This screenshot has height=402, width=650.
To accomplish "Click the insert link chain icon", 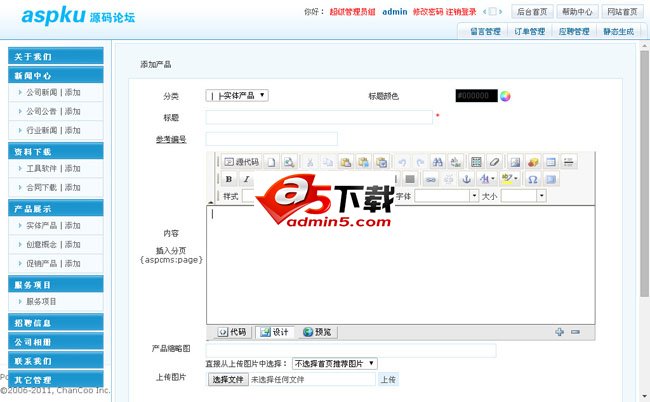I will [x=431, y=179].
